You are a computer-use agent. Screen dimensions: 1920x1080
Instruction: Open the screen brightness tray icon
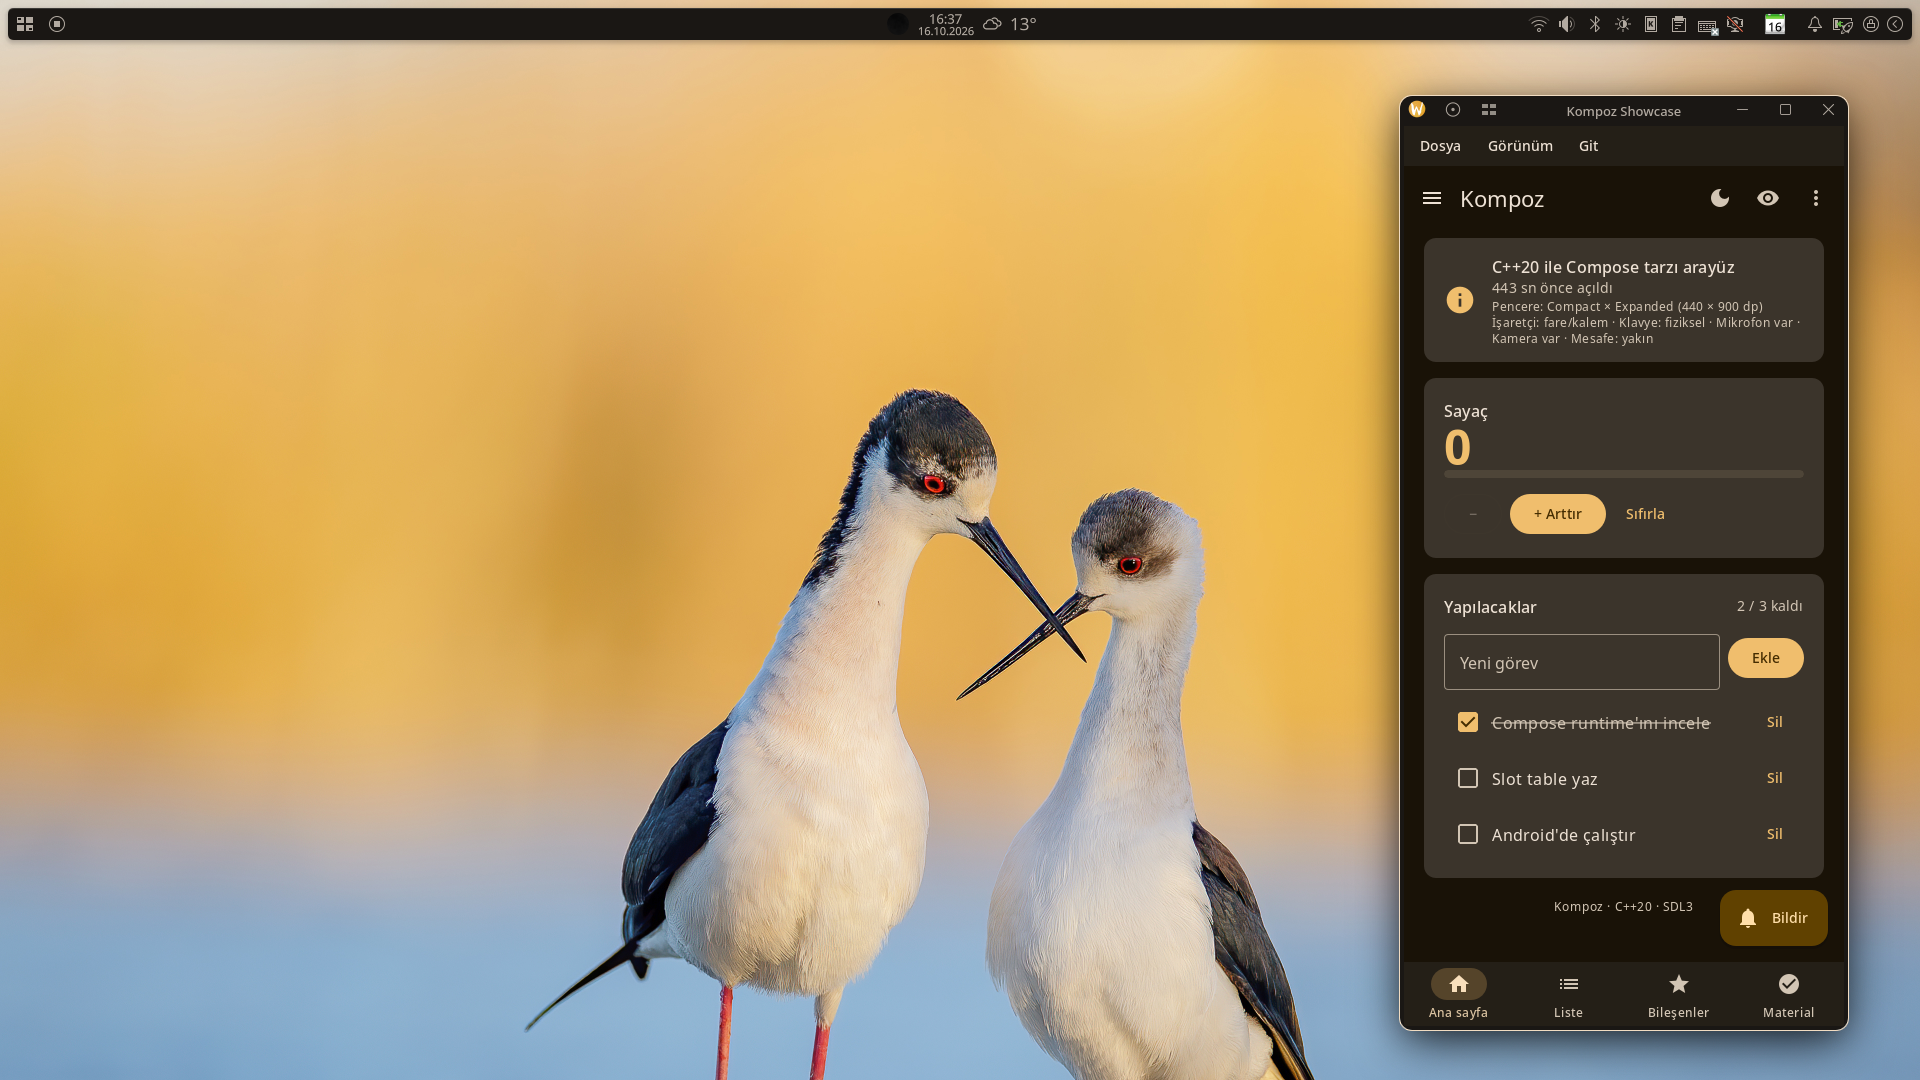click(x=1623, y=24)
